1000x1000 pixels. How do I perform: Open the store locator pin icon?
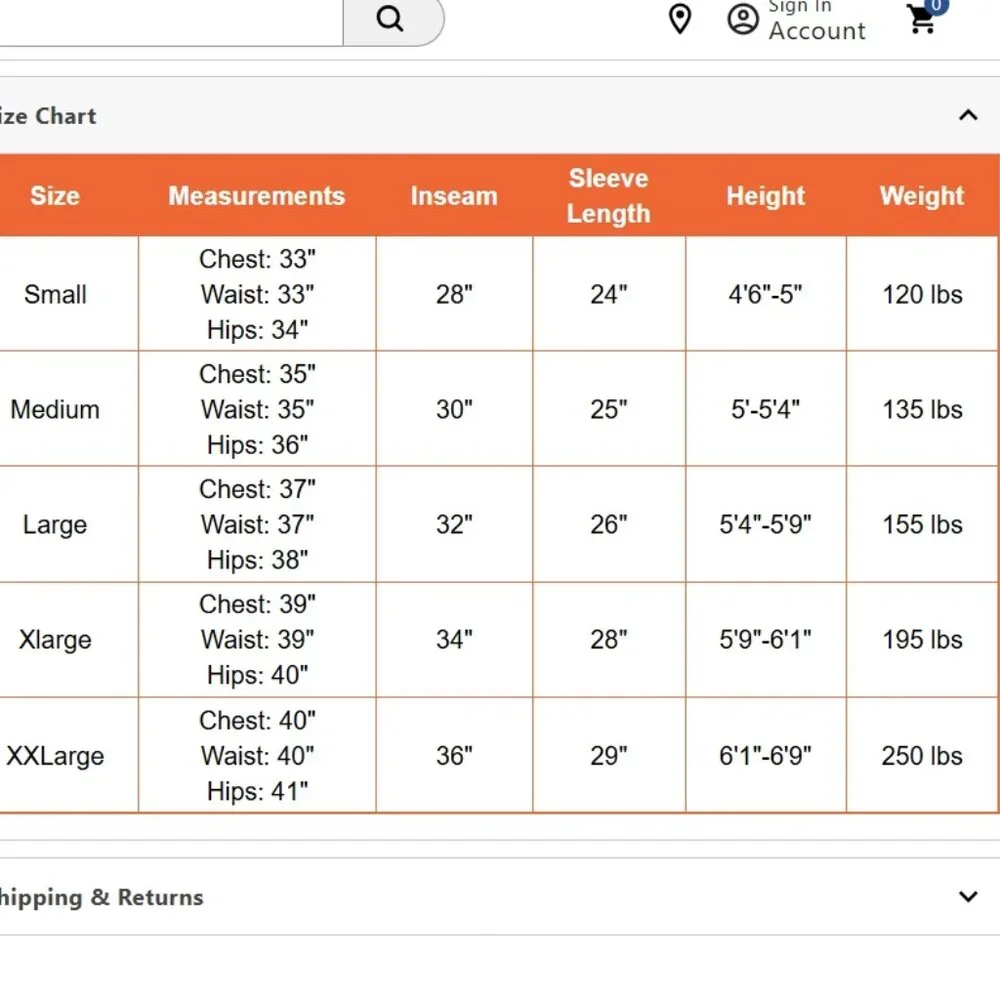pos(680,18)
